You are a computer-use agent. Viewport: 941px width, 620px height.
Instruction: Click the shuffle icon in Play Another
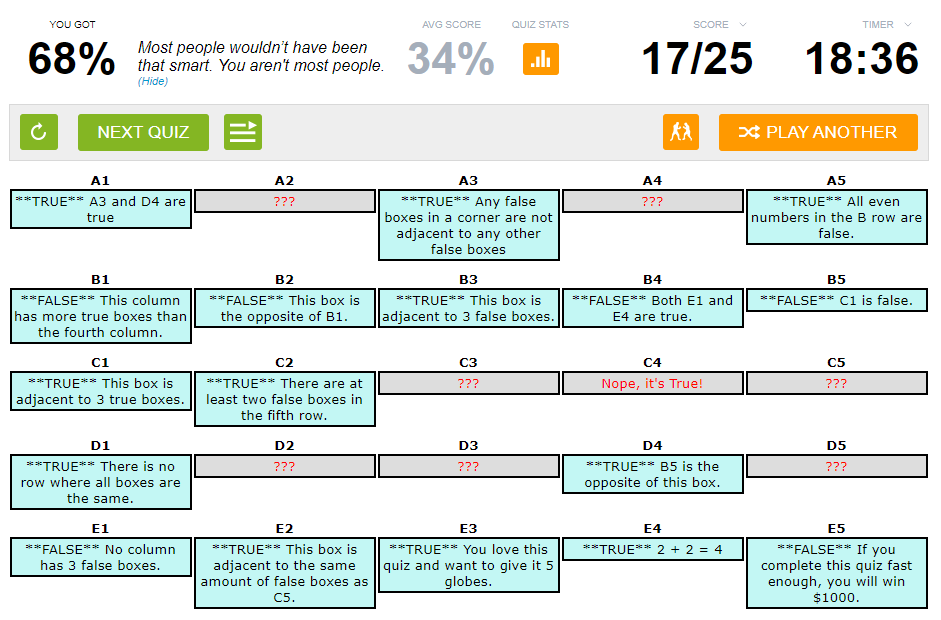point(749,132)
